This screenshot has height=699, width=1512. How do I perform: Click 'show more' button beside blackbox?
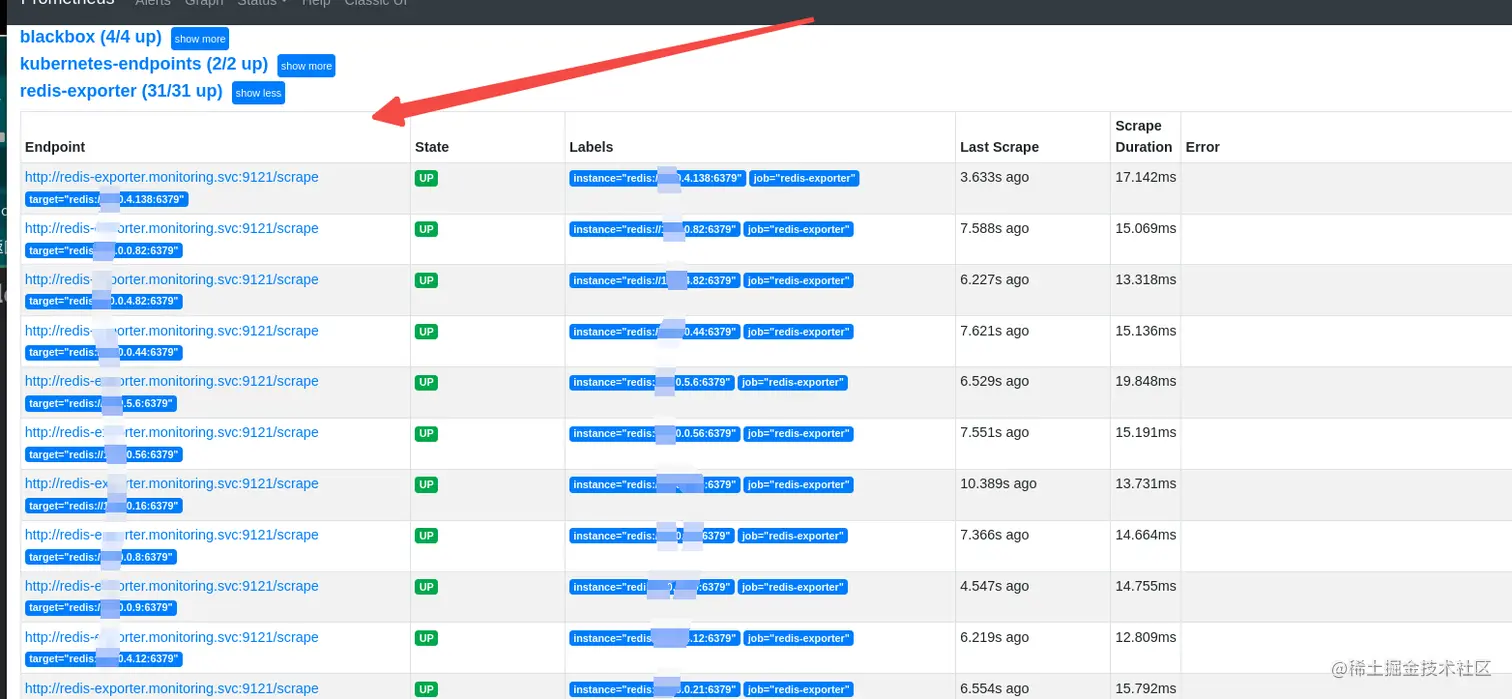(200, 39)
